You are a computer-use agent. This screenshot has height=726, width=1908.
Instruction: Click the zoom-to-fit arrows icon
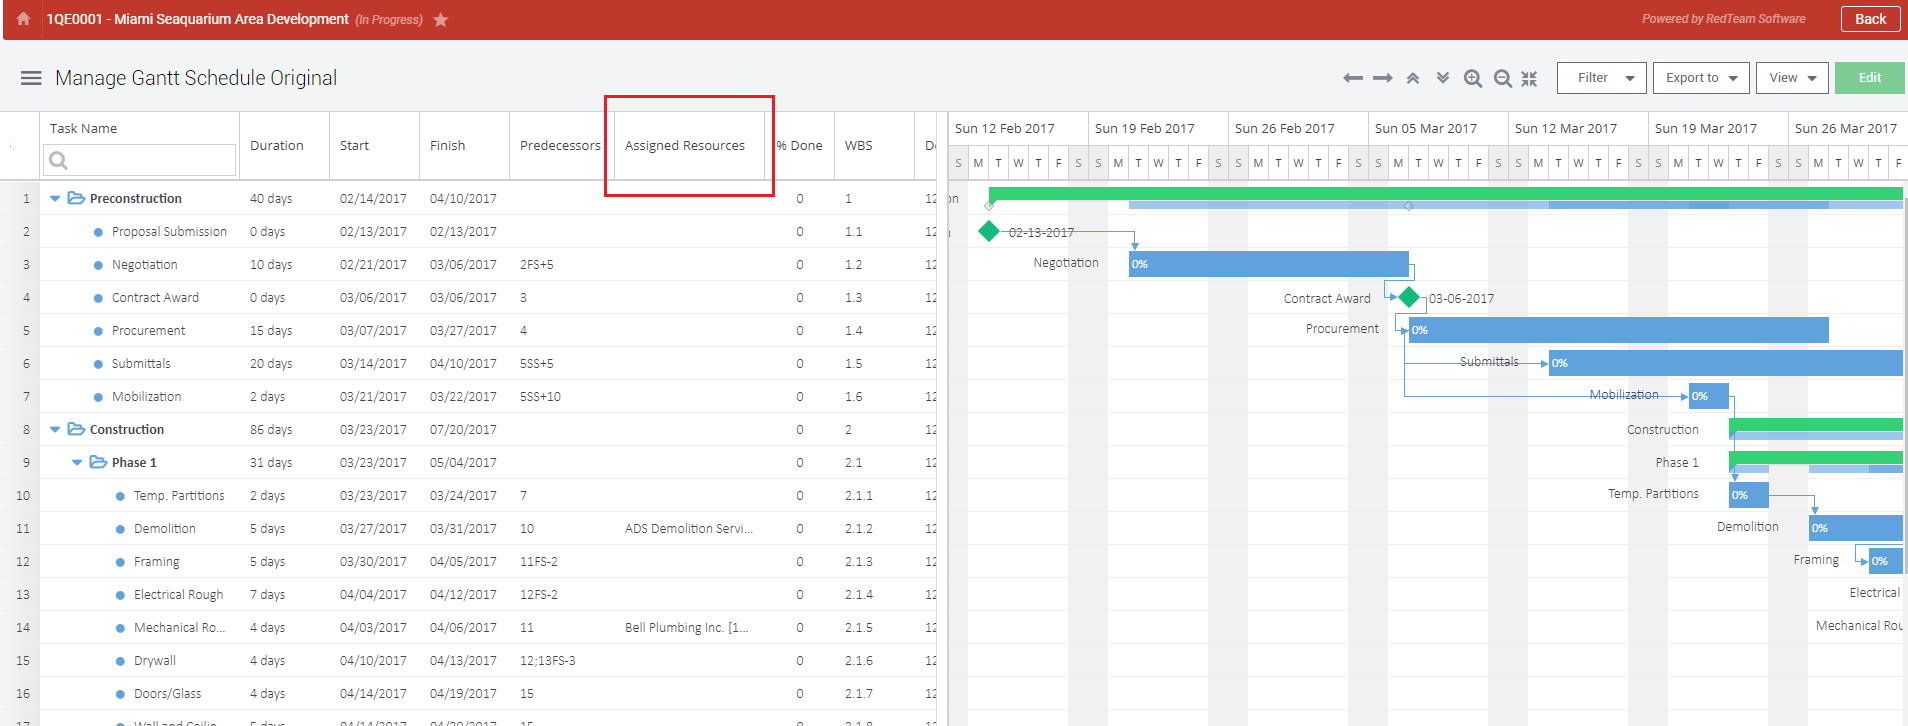coord(1529,79)
